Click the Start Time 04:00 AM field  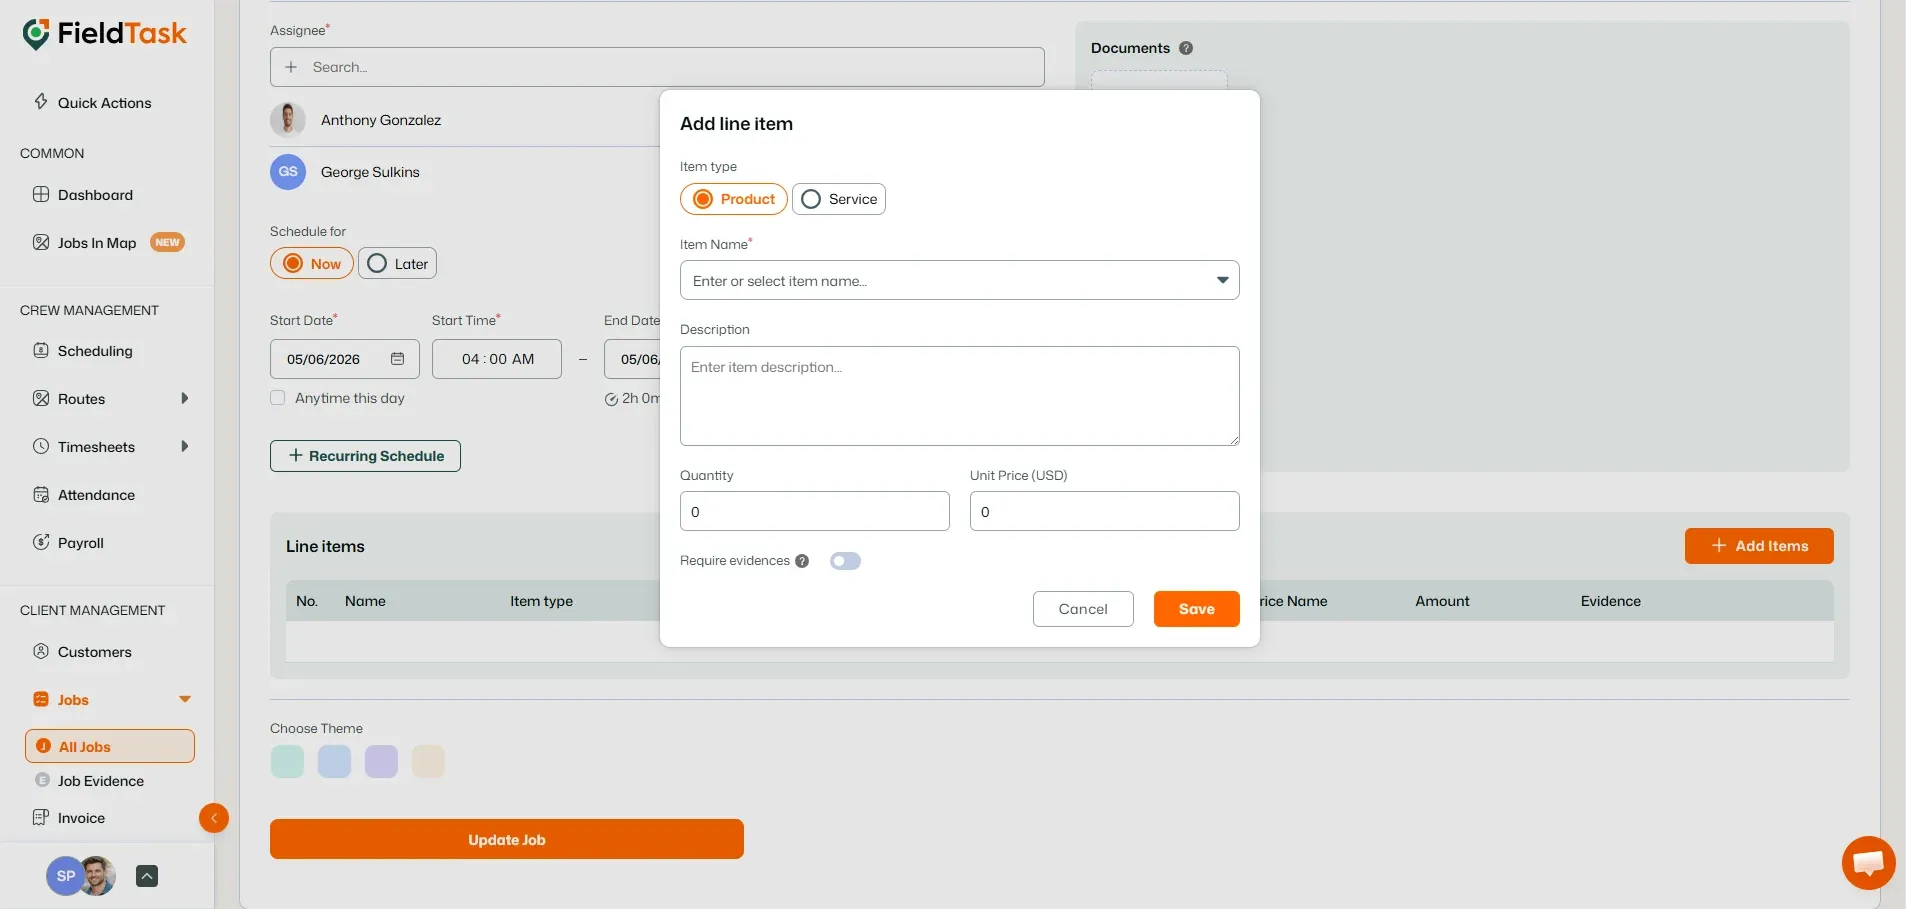tap(497, 359)
